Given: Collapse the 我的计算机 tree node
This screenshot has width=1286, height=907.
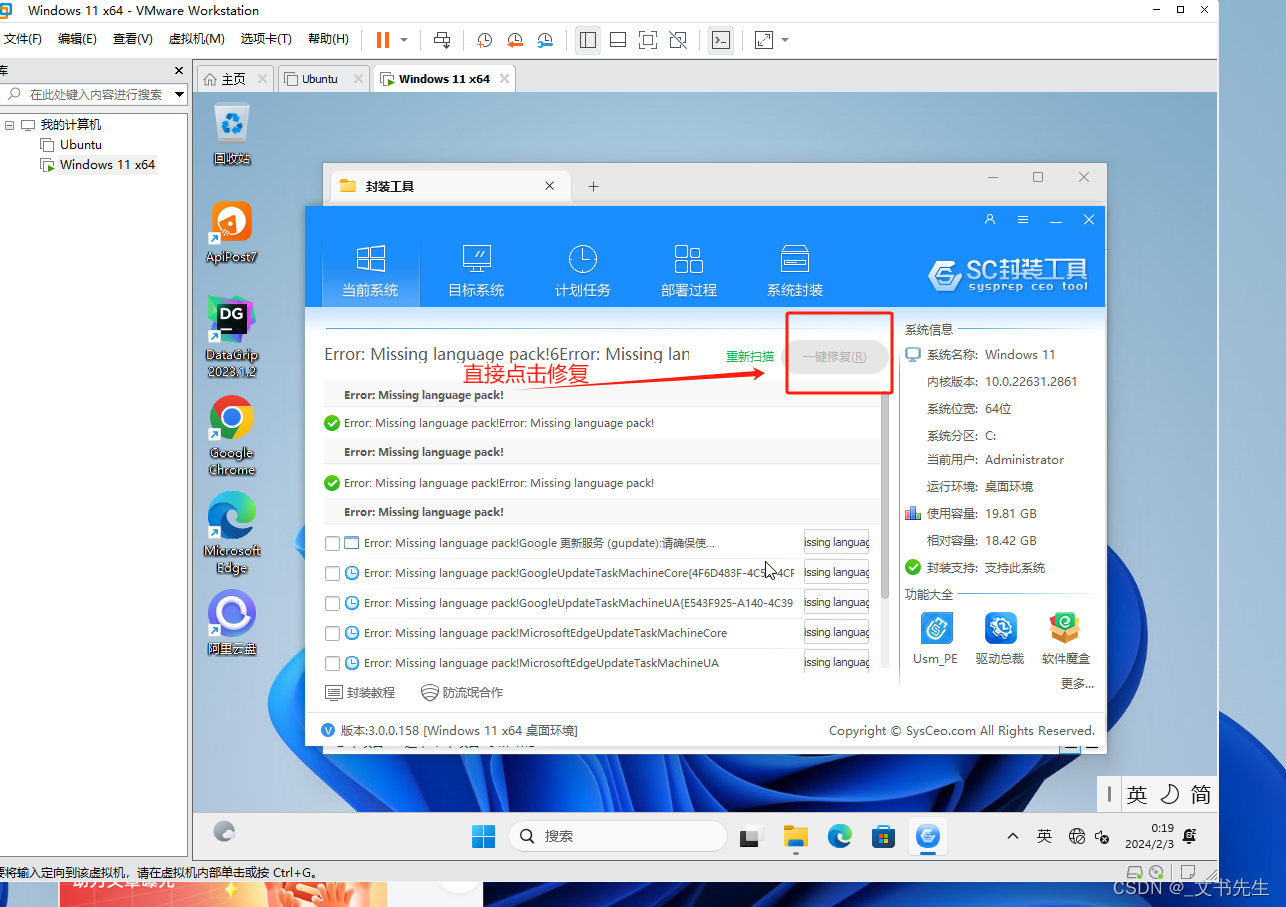Looking at the screenshot, I should tap(9, 125).
